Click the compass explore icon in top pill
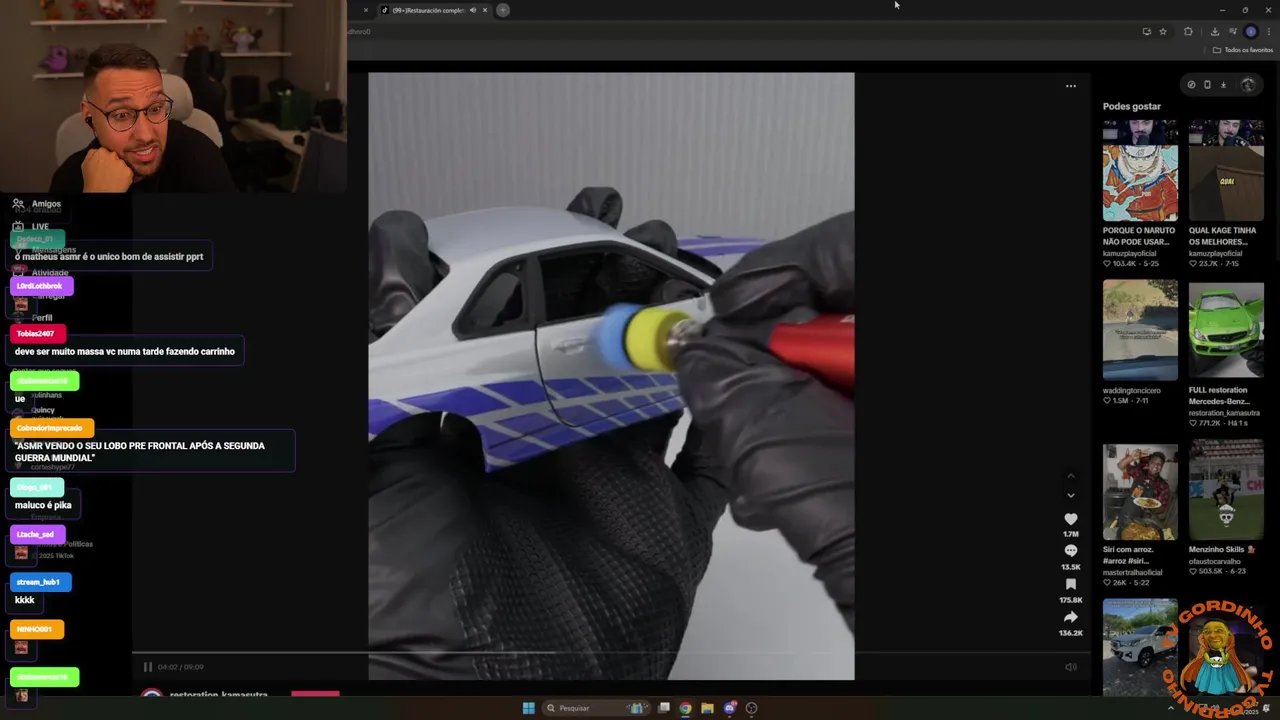Screen dimensions: 1280x720 1191,85
